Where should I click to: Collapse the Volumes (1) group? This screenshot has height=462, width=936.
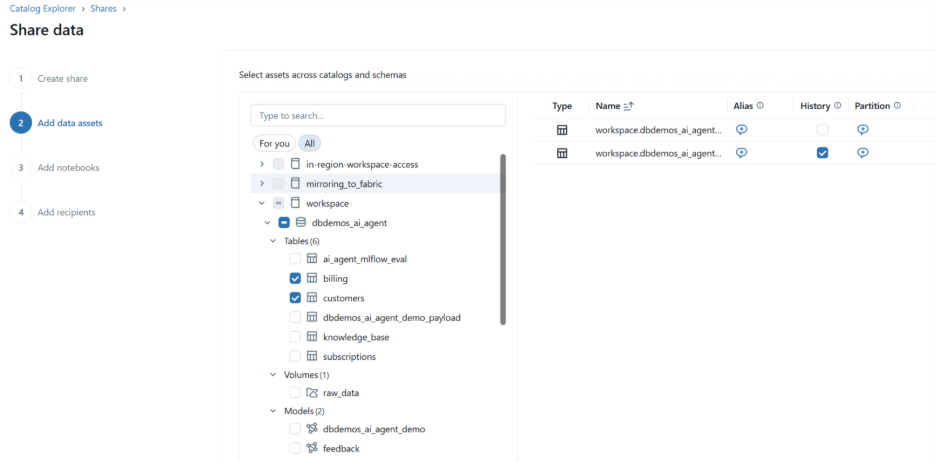click(273, 375)
